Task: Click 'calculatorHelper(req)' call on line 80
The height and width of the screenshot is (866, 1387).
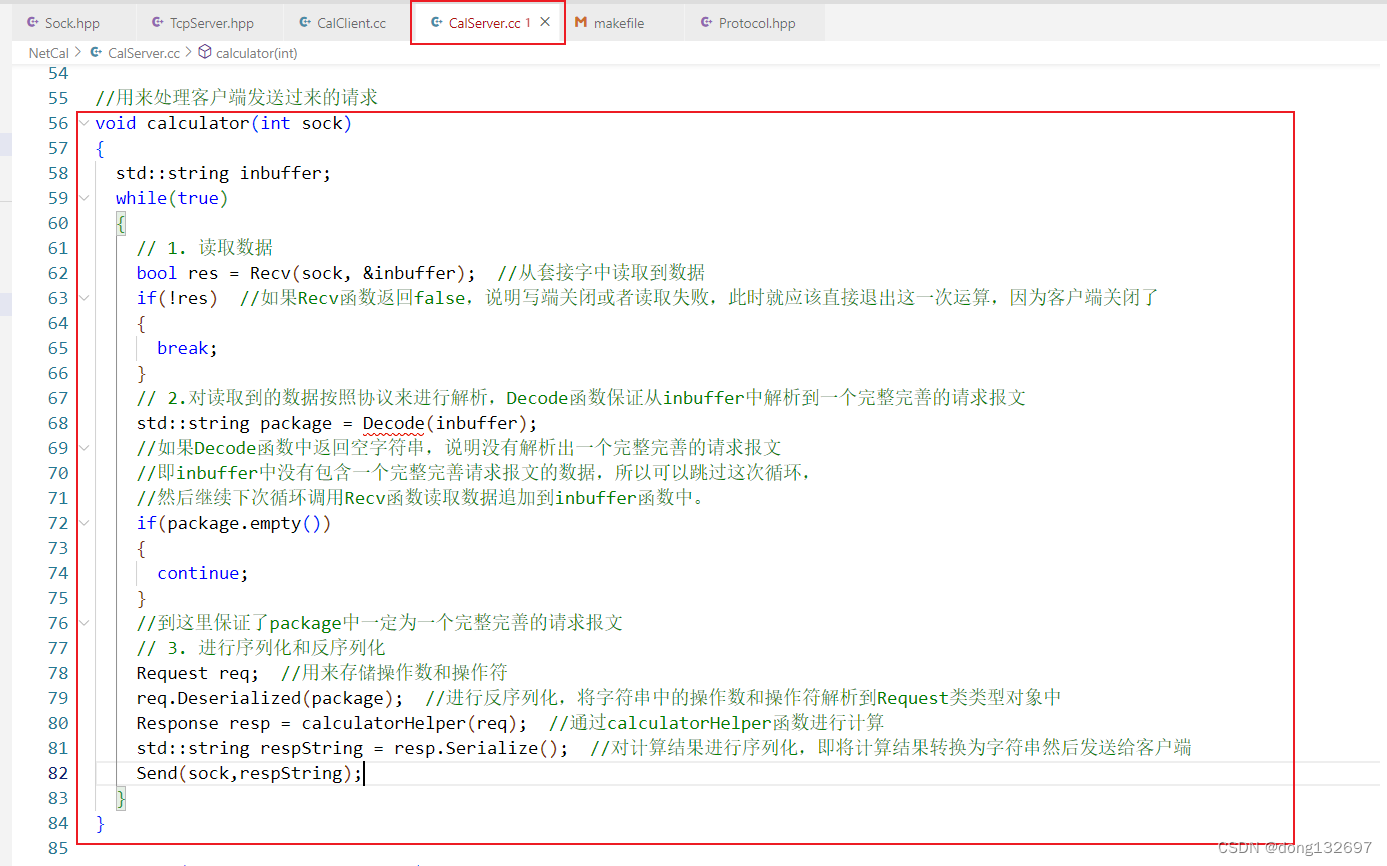Action: (x=409, y=723)
